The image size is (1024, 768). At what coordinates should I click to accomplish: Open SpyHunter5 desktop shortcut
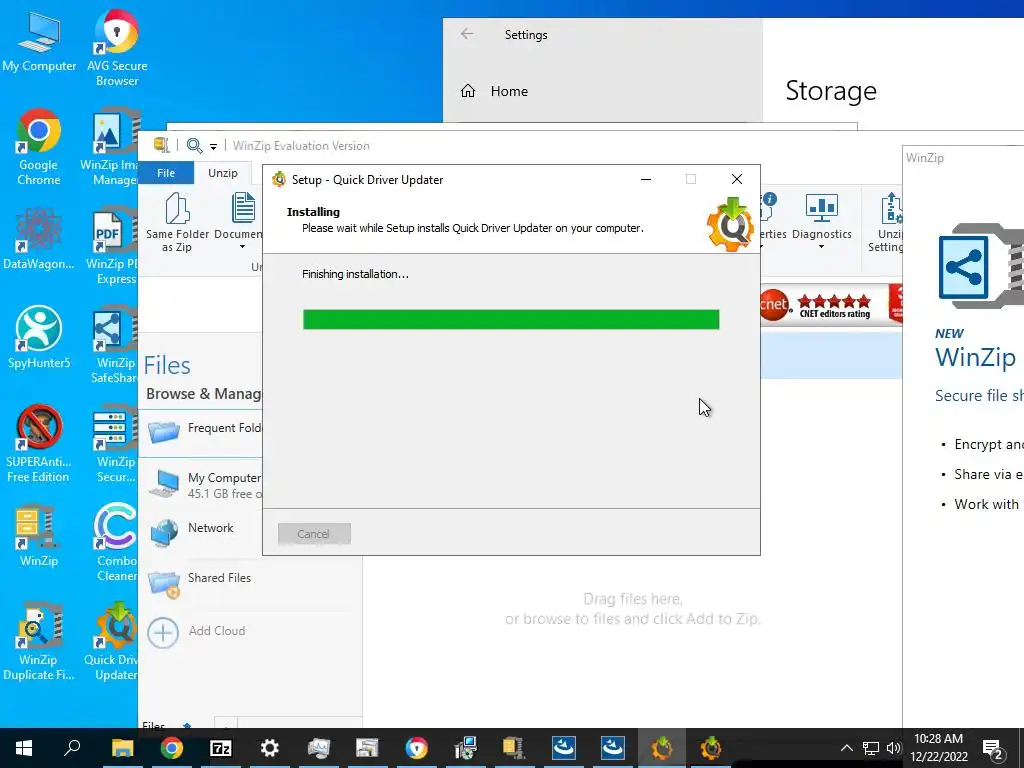pyautogui.click(x=39, y=337)
